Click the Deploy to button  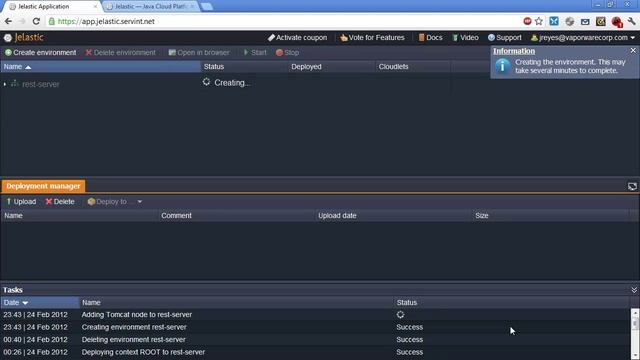107,202
